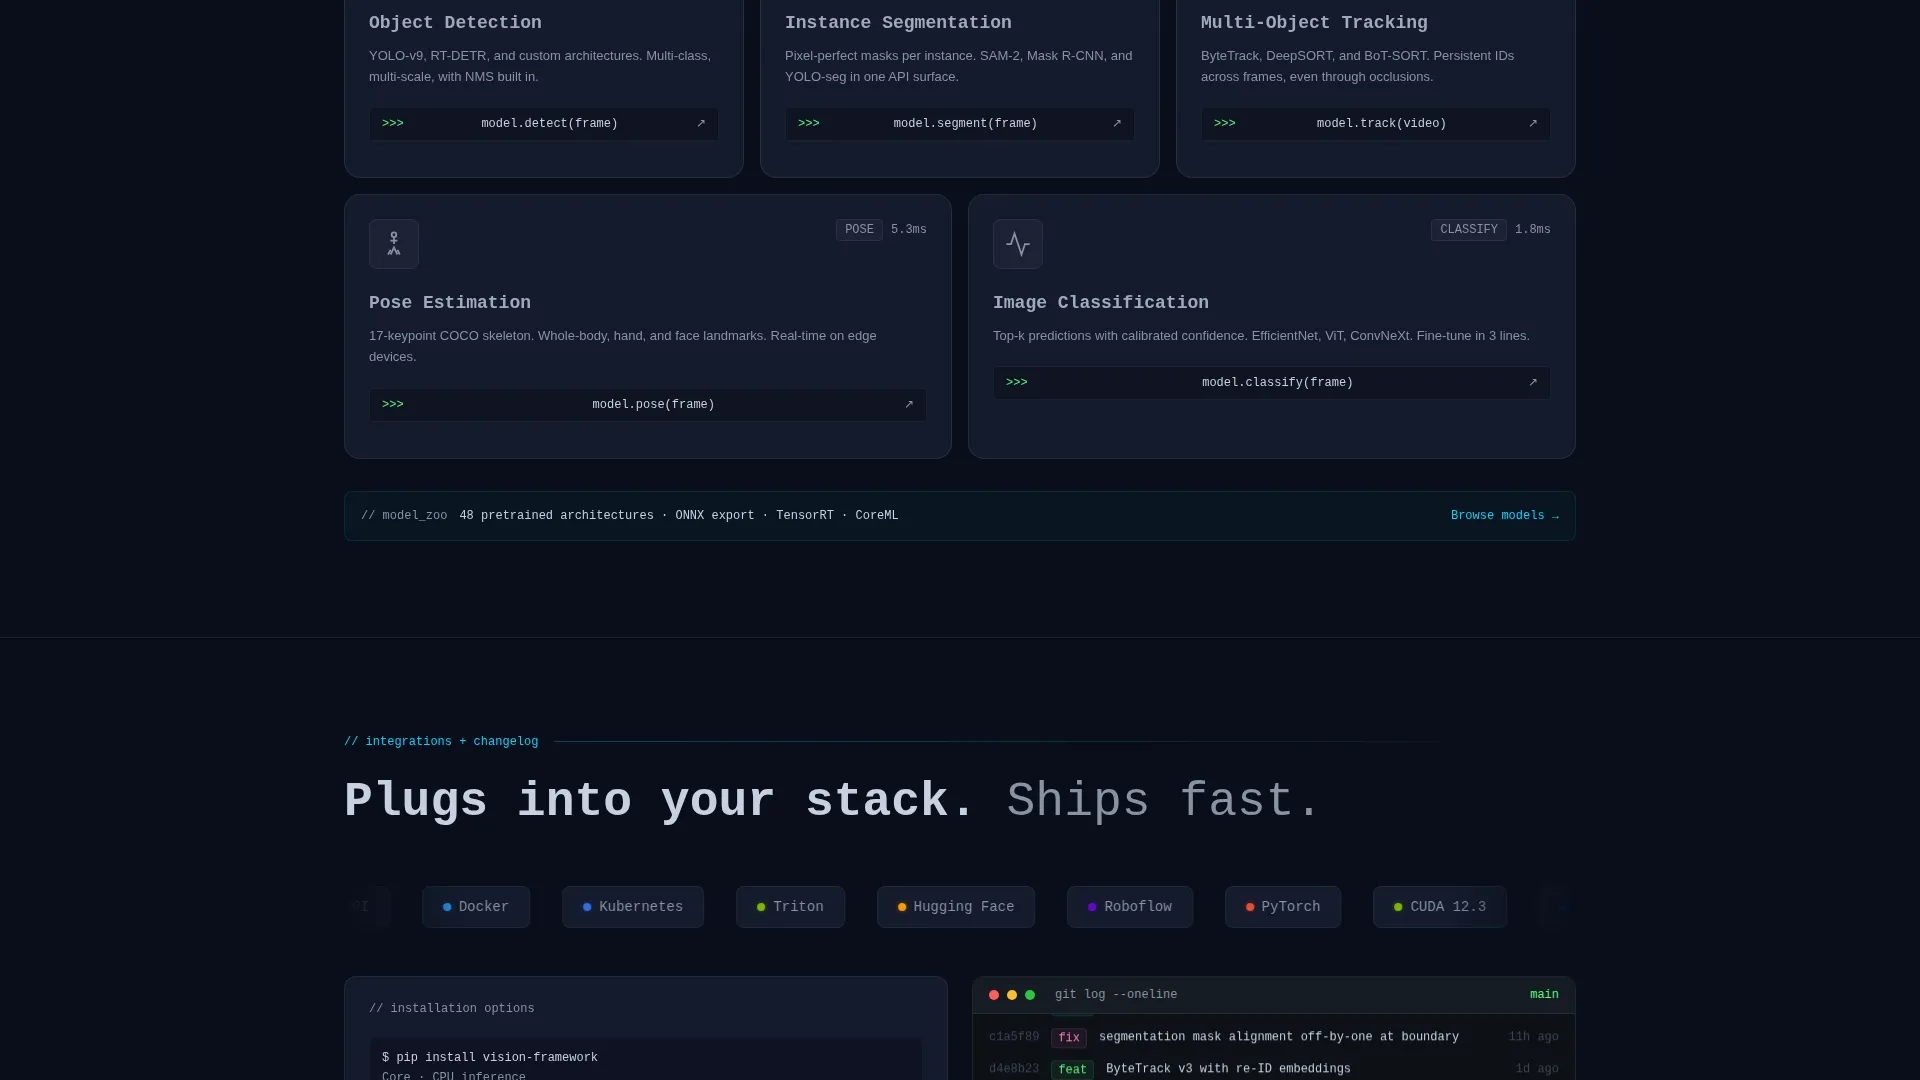
Task: Click the // model_zoo label
Action: pyautogui.click(x=404, y=516)
